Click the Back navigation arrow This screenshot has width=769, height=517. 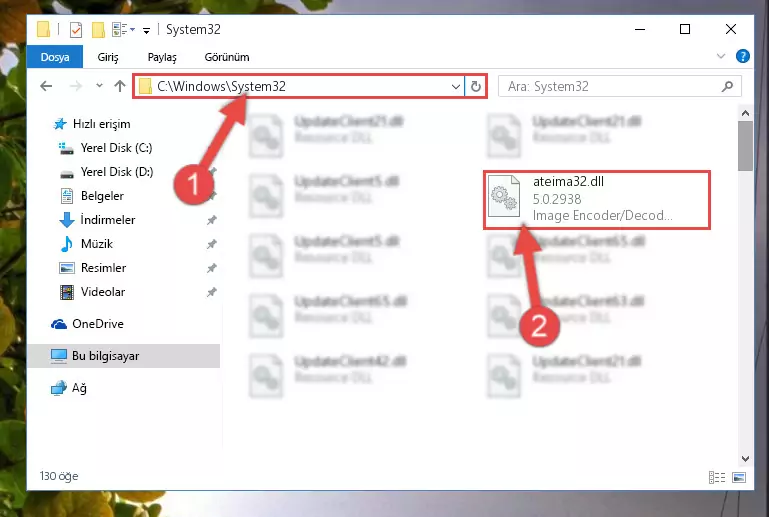click(x=46, y=86)
